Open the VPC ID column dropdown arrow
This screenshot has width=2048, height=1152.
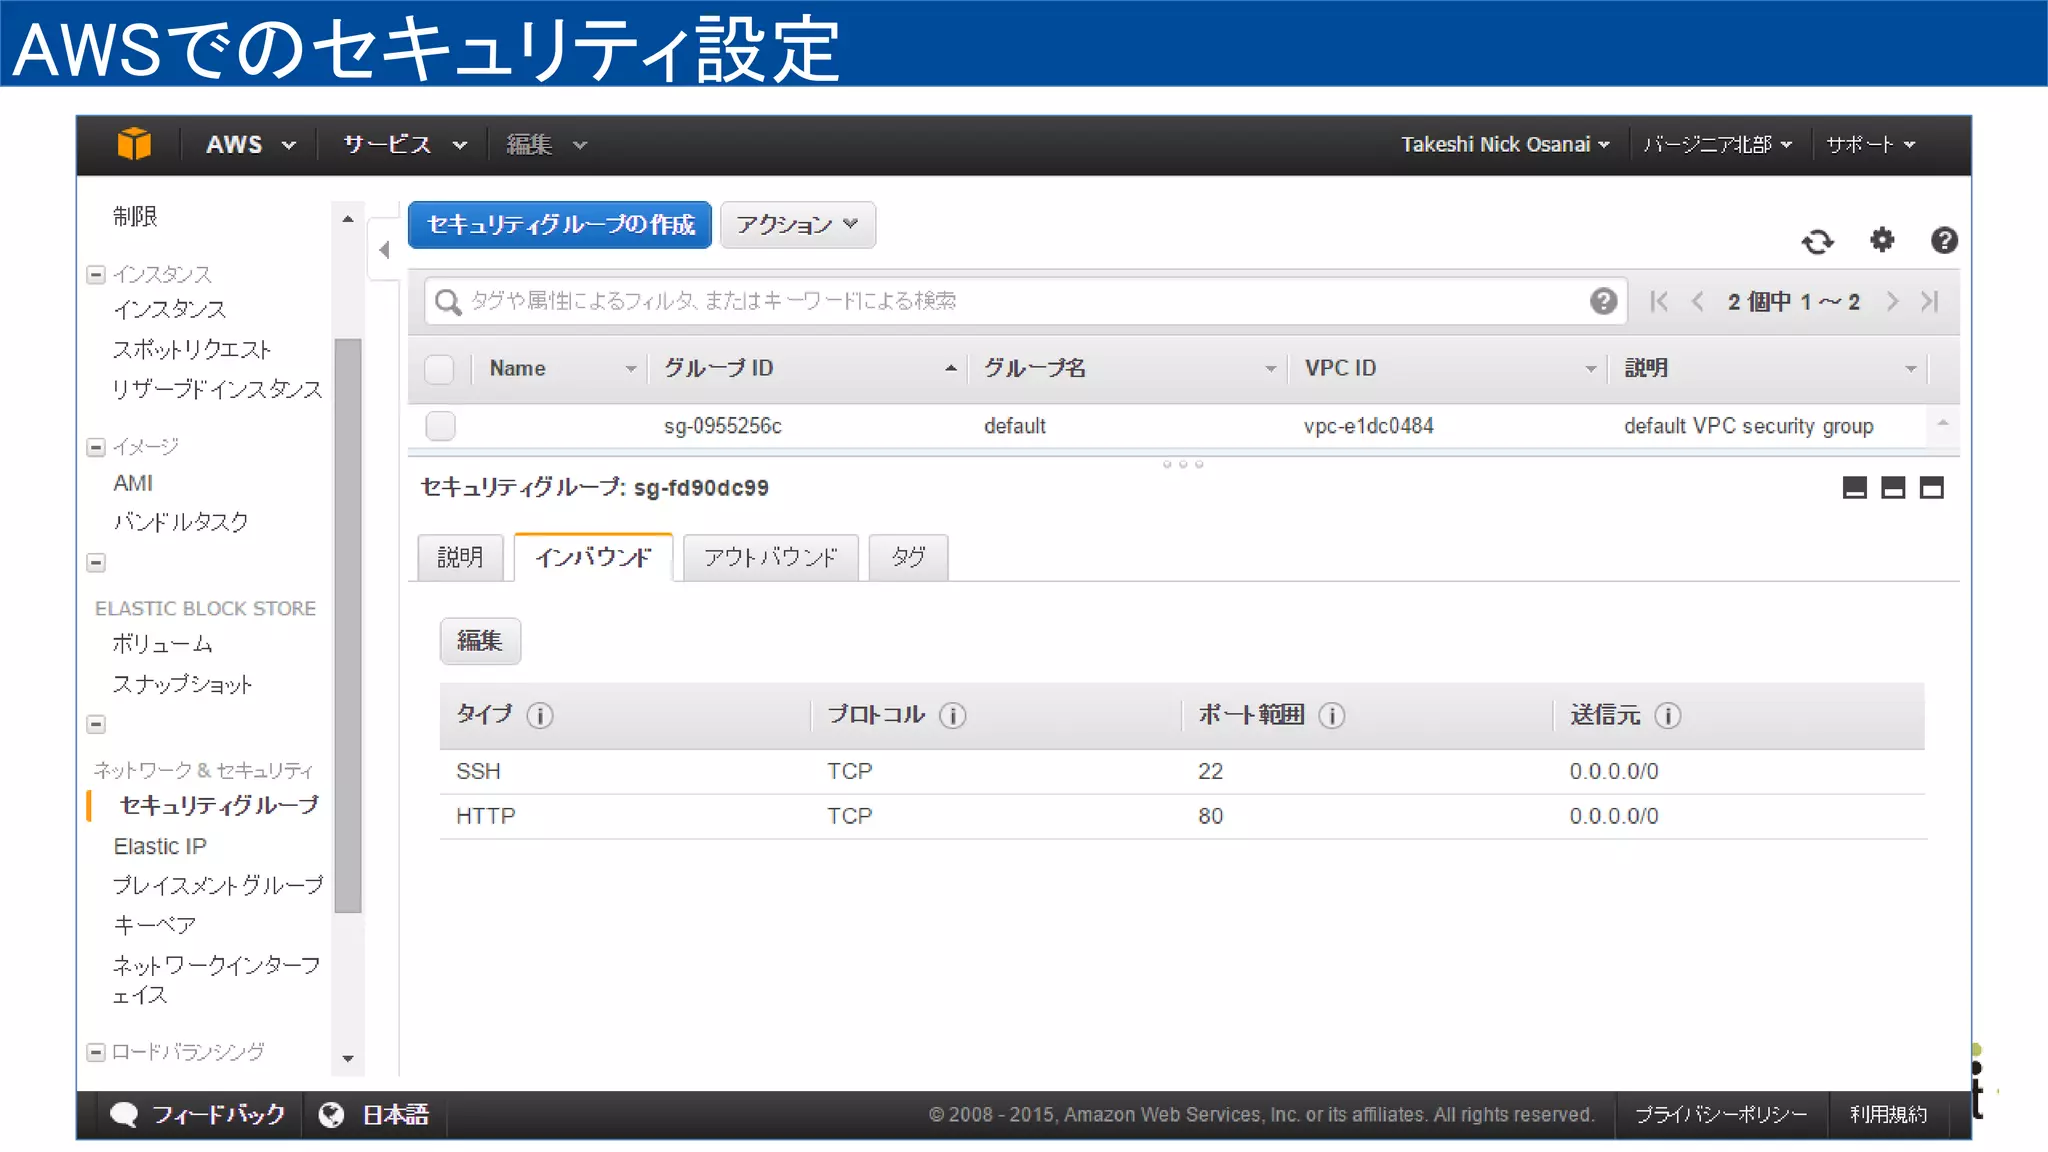pos(1590,369)
